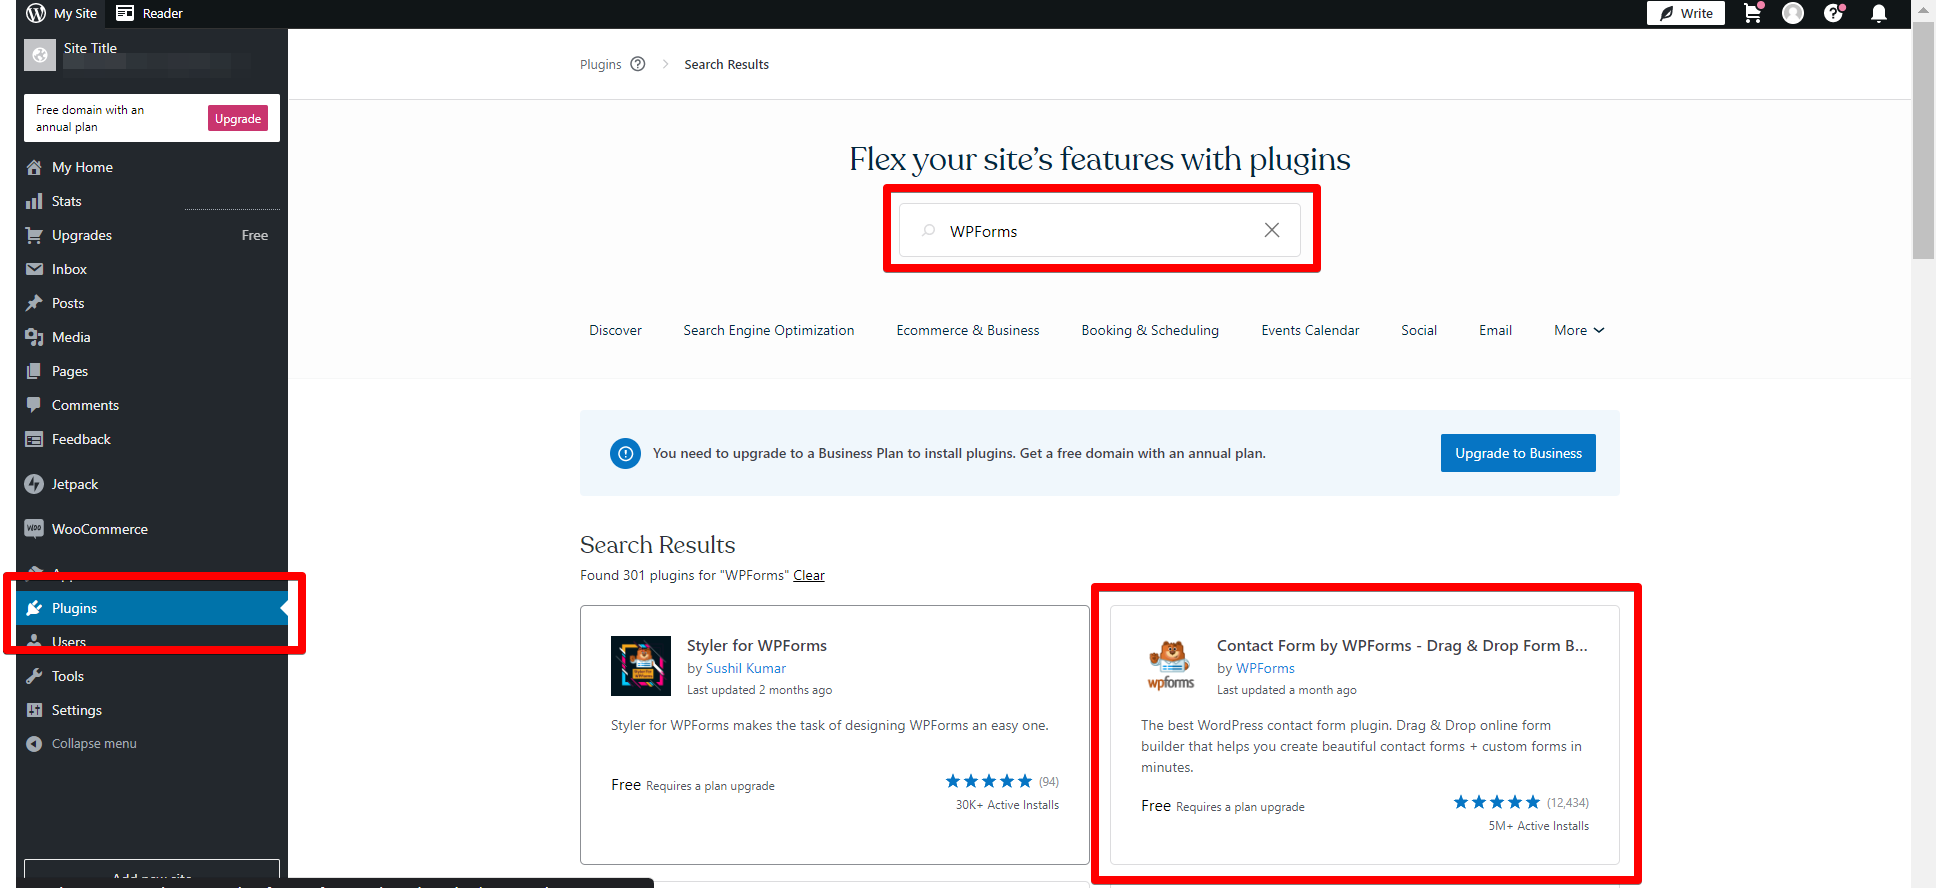Screen dimensions: 1936x888
Task: Open Pages in sidebar
Action: tap(152, 371)
